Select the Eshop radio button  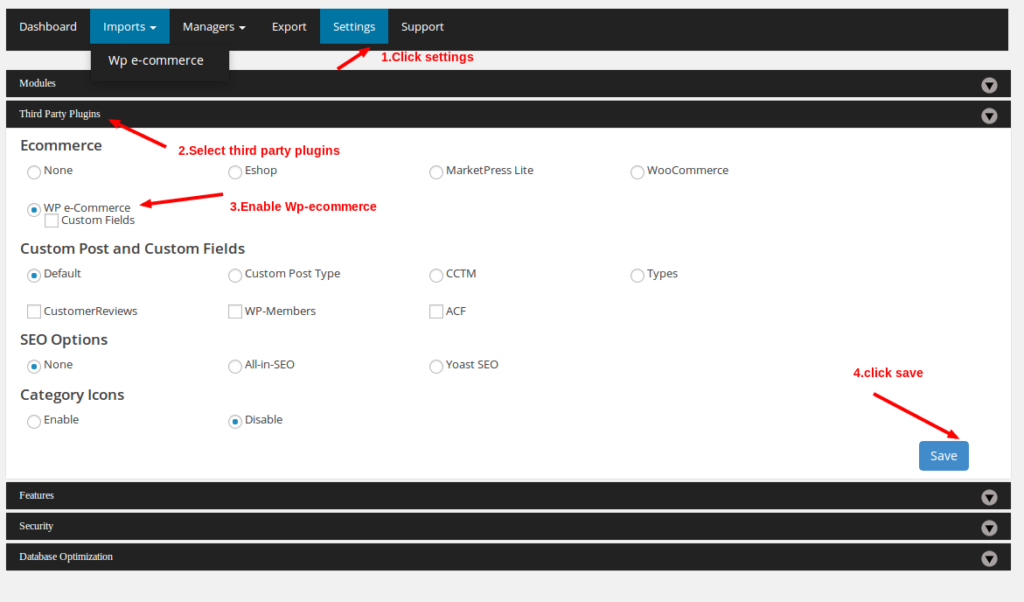click(x=235, y=172)
